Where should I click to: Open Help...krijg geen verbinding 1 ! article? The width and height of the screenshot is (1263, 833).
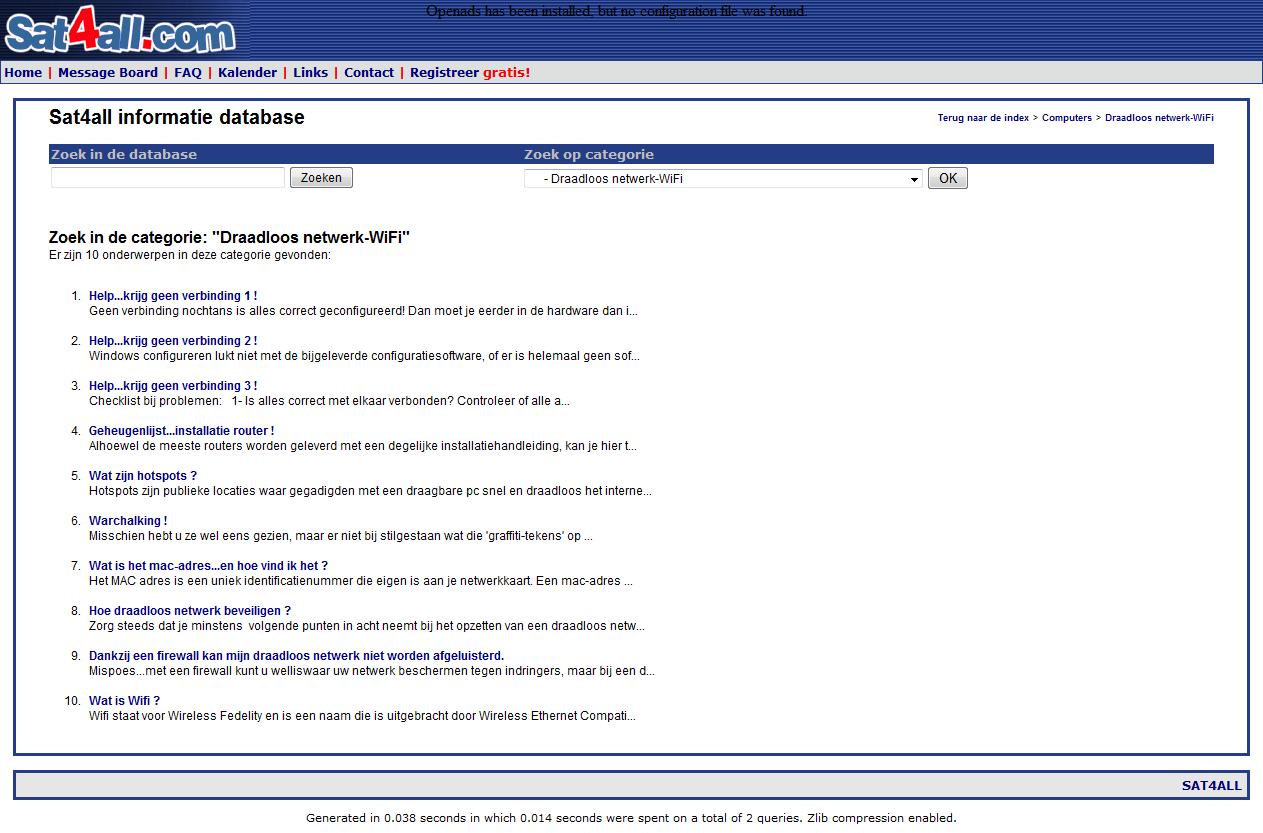tap(173, 296)
